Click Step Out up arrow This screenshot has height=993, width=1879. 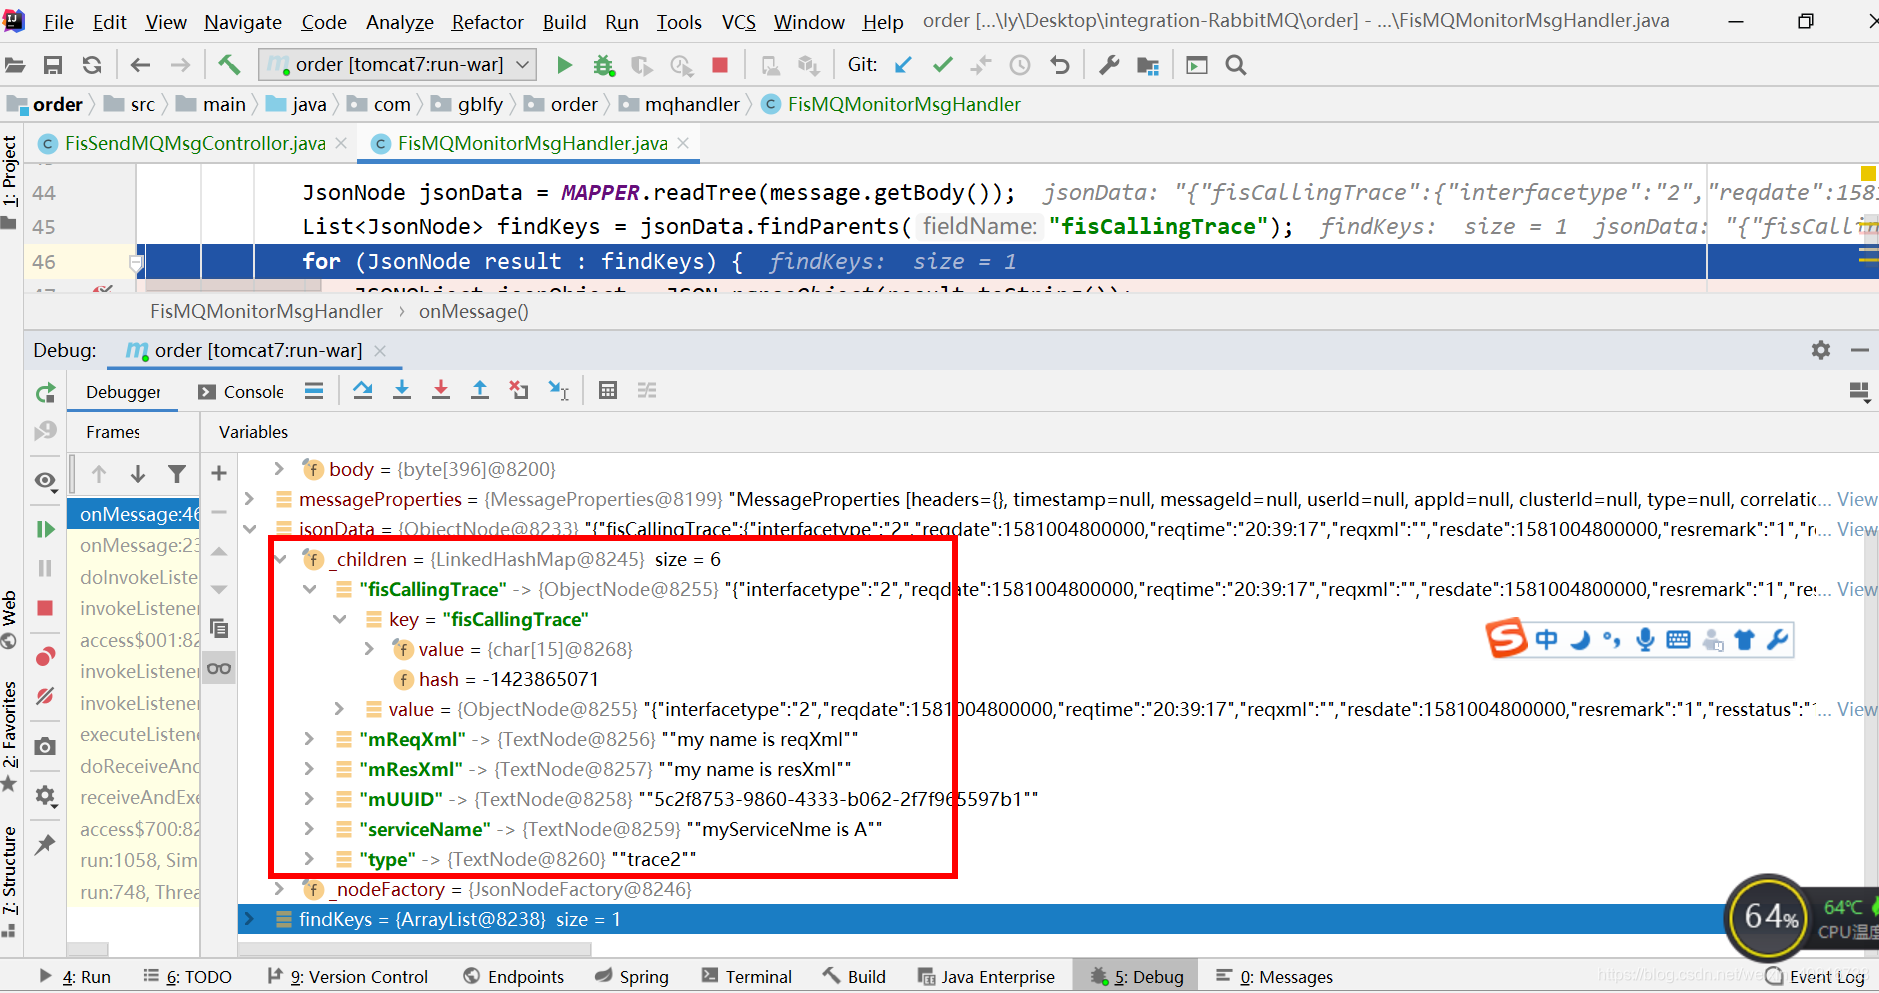(480, 390)
